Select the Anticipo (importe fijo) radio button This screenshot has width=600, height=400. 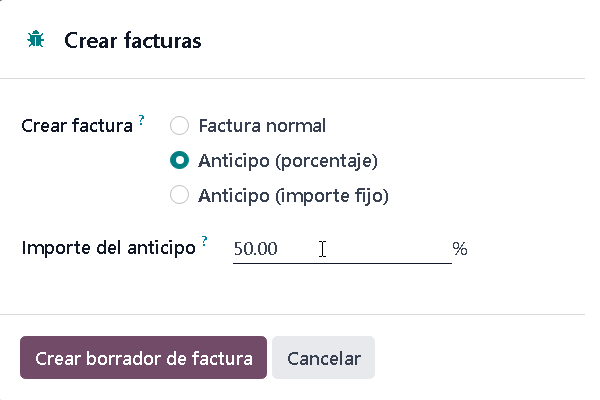coord(179,194)
